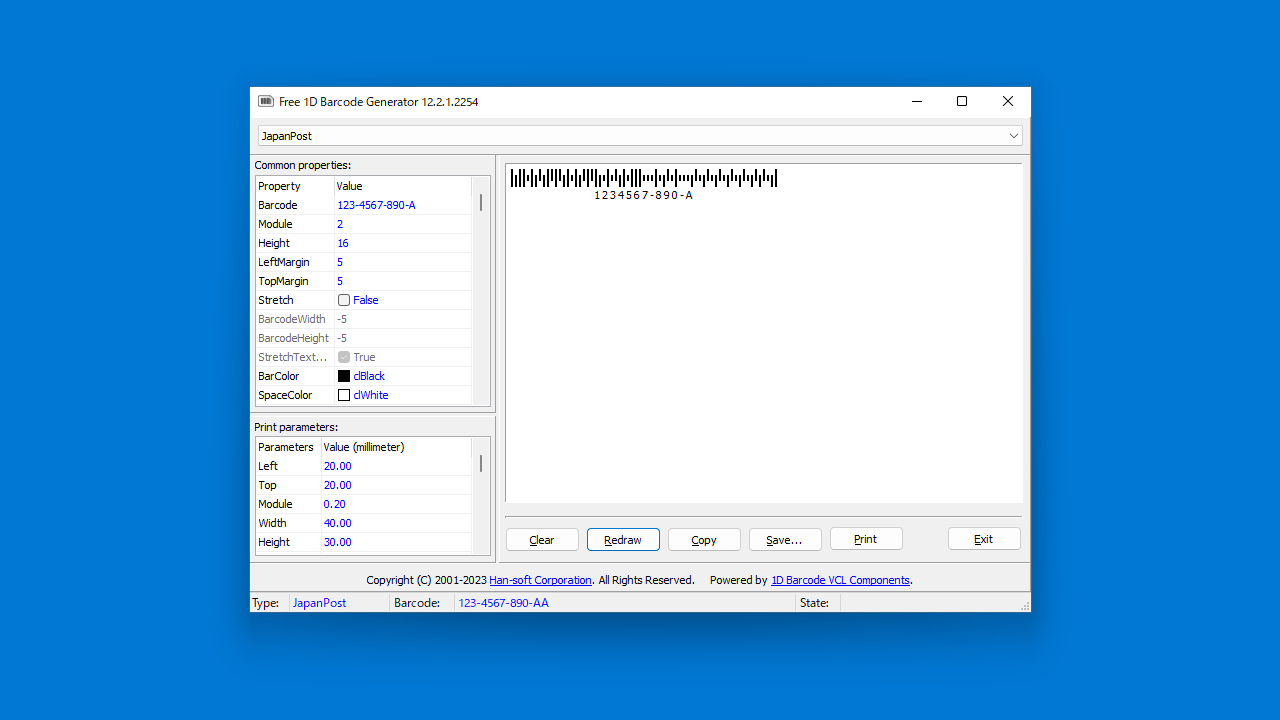The height and width of the screenshot is (720, 1280).
Task: Click the clBlack color name
Action: tap(369, 376)
